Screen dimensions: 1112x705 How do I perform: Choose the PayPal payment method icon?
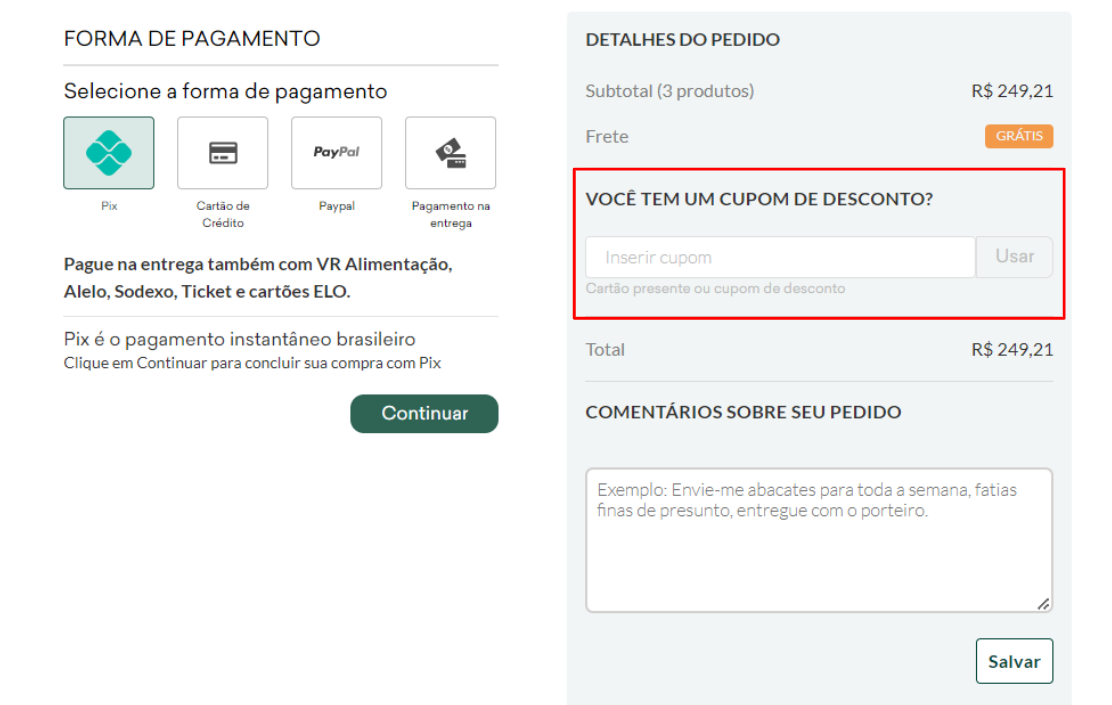tap(336, 152)
